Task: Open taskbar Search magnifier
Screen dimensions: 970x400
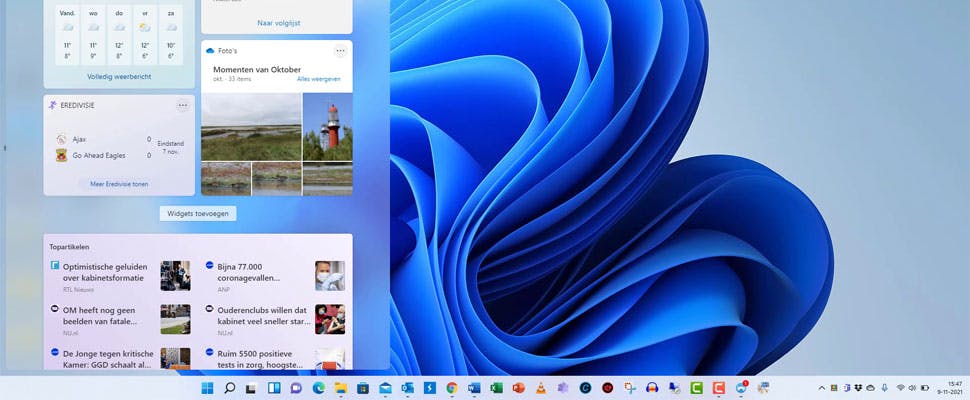Action: tap(230, 388)
